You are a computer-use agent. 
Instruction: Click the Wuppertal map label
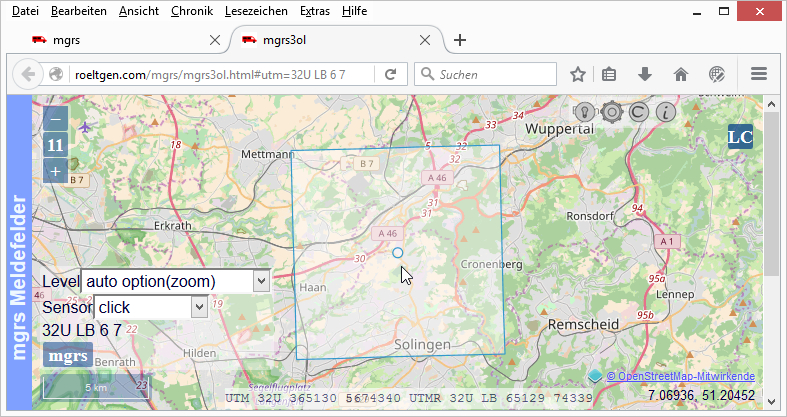pyautogui.click(x=559, y=129)
